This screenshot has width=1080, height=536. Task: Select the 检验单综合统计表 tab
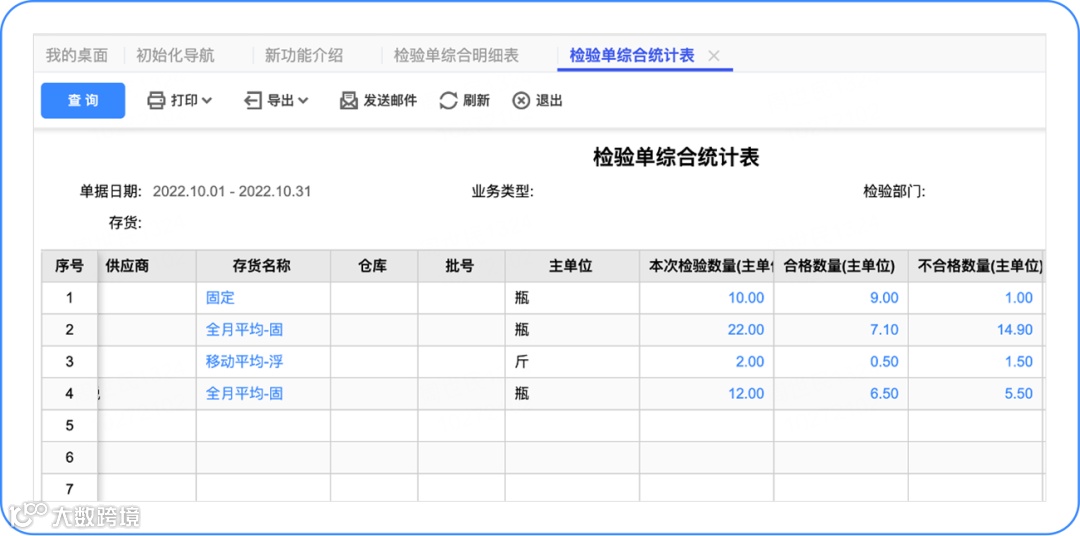click(x=632, y=56)
